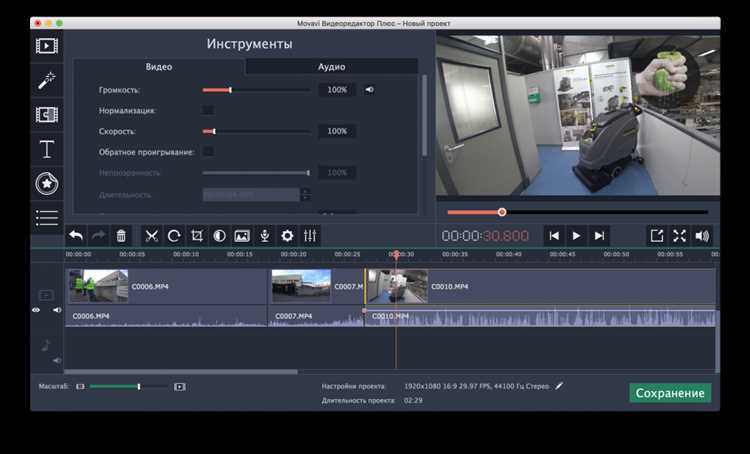Select the C0010.MP4 video clip
The width and height of the screenshot is (750, 454).
(540, 287)
